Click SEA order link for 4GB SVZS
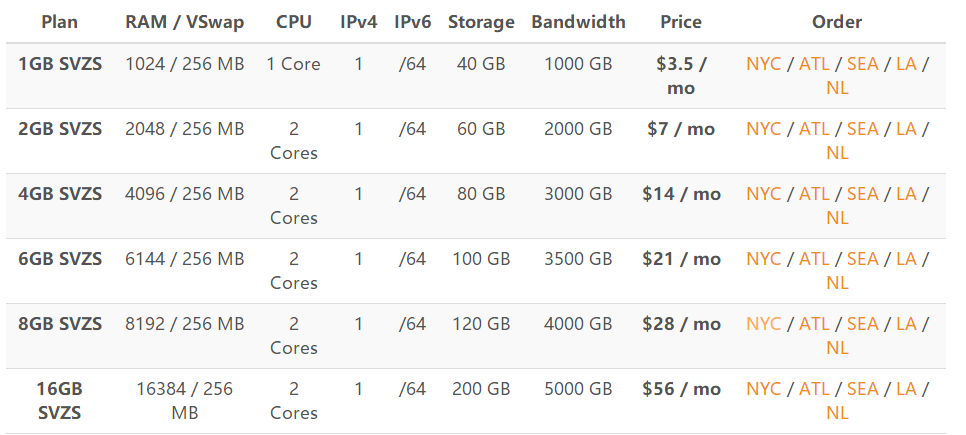Screen dimensions: 966x435 [x=862, y=194]
